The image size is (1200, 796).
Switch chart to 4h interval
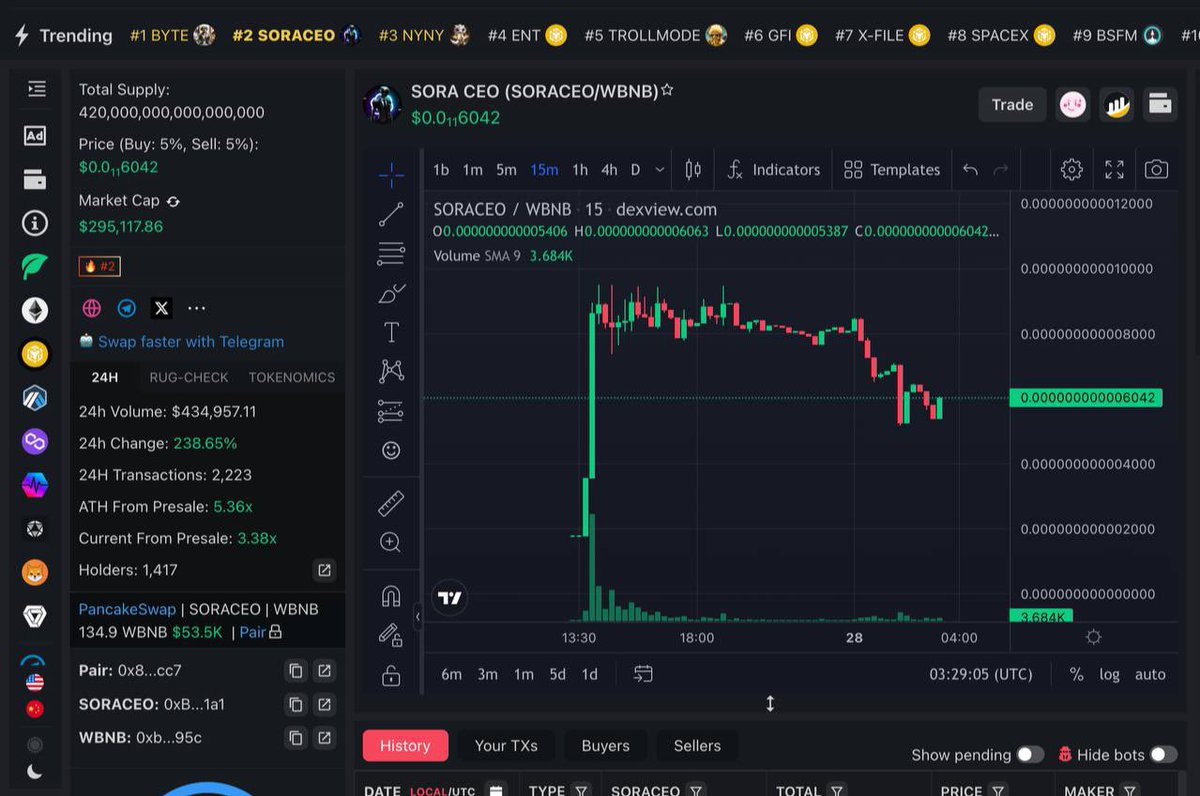[609, 170]
